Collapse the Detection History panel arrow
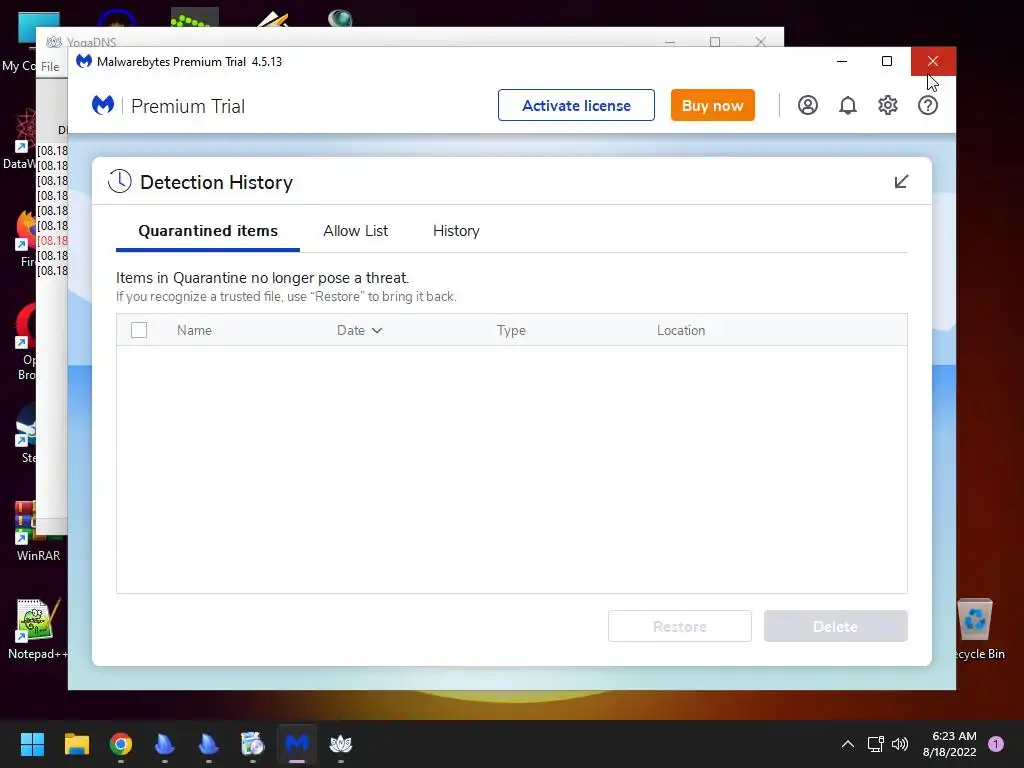 tap(901, 182)
